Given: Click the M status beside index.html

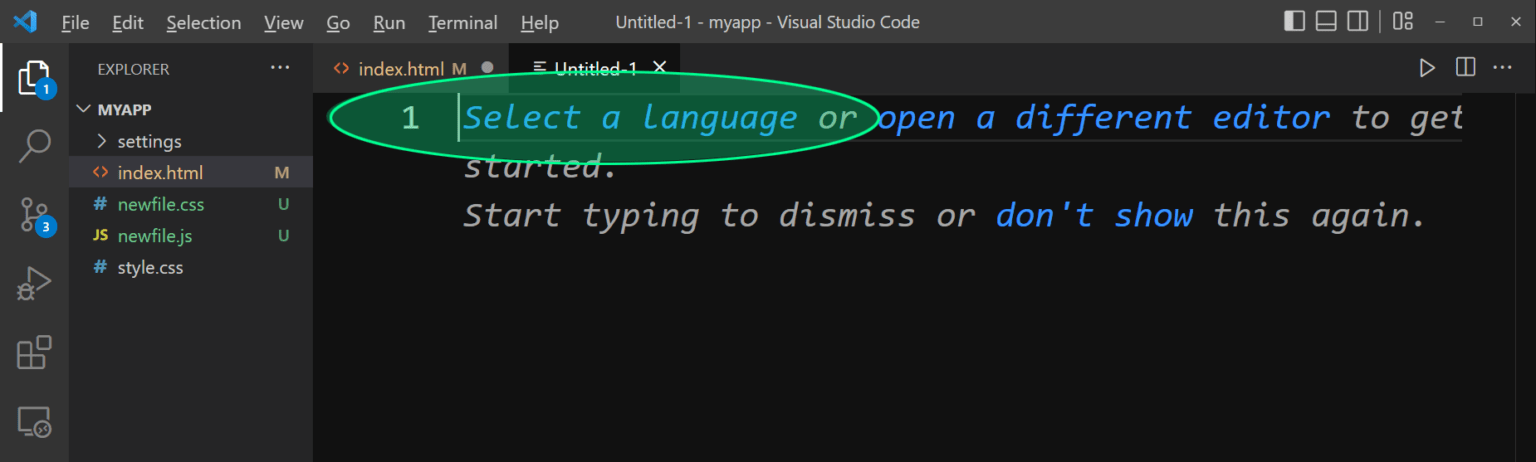Looking at the screenshot, I should (282, 173).
